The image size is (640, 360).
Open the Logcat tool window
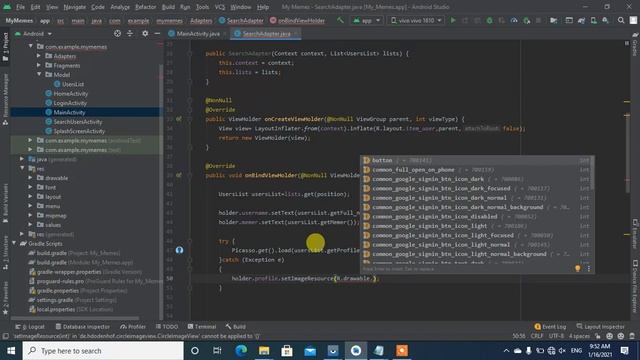coord(30,327)
